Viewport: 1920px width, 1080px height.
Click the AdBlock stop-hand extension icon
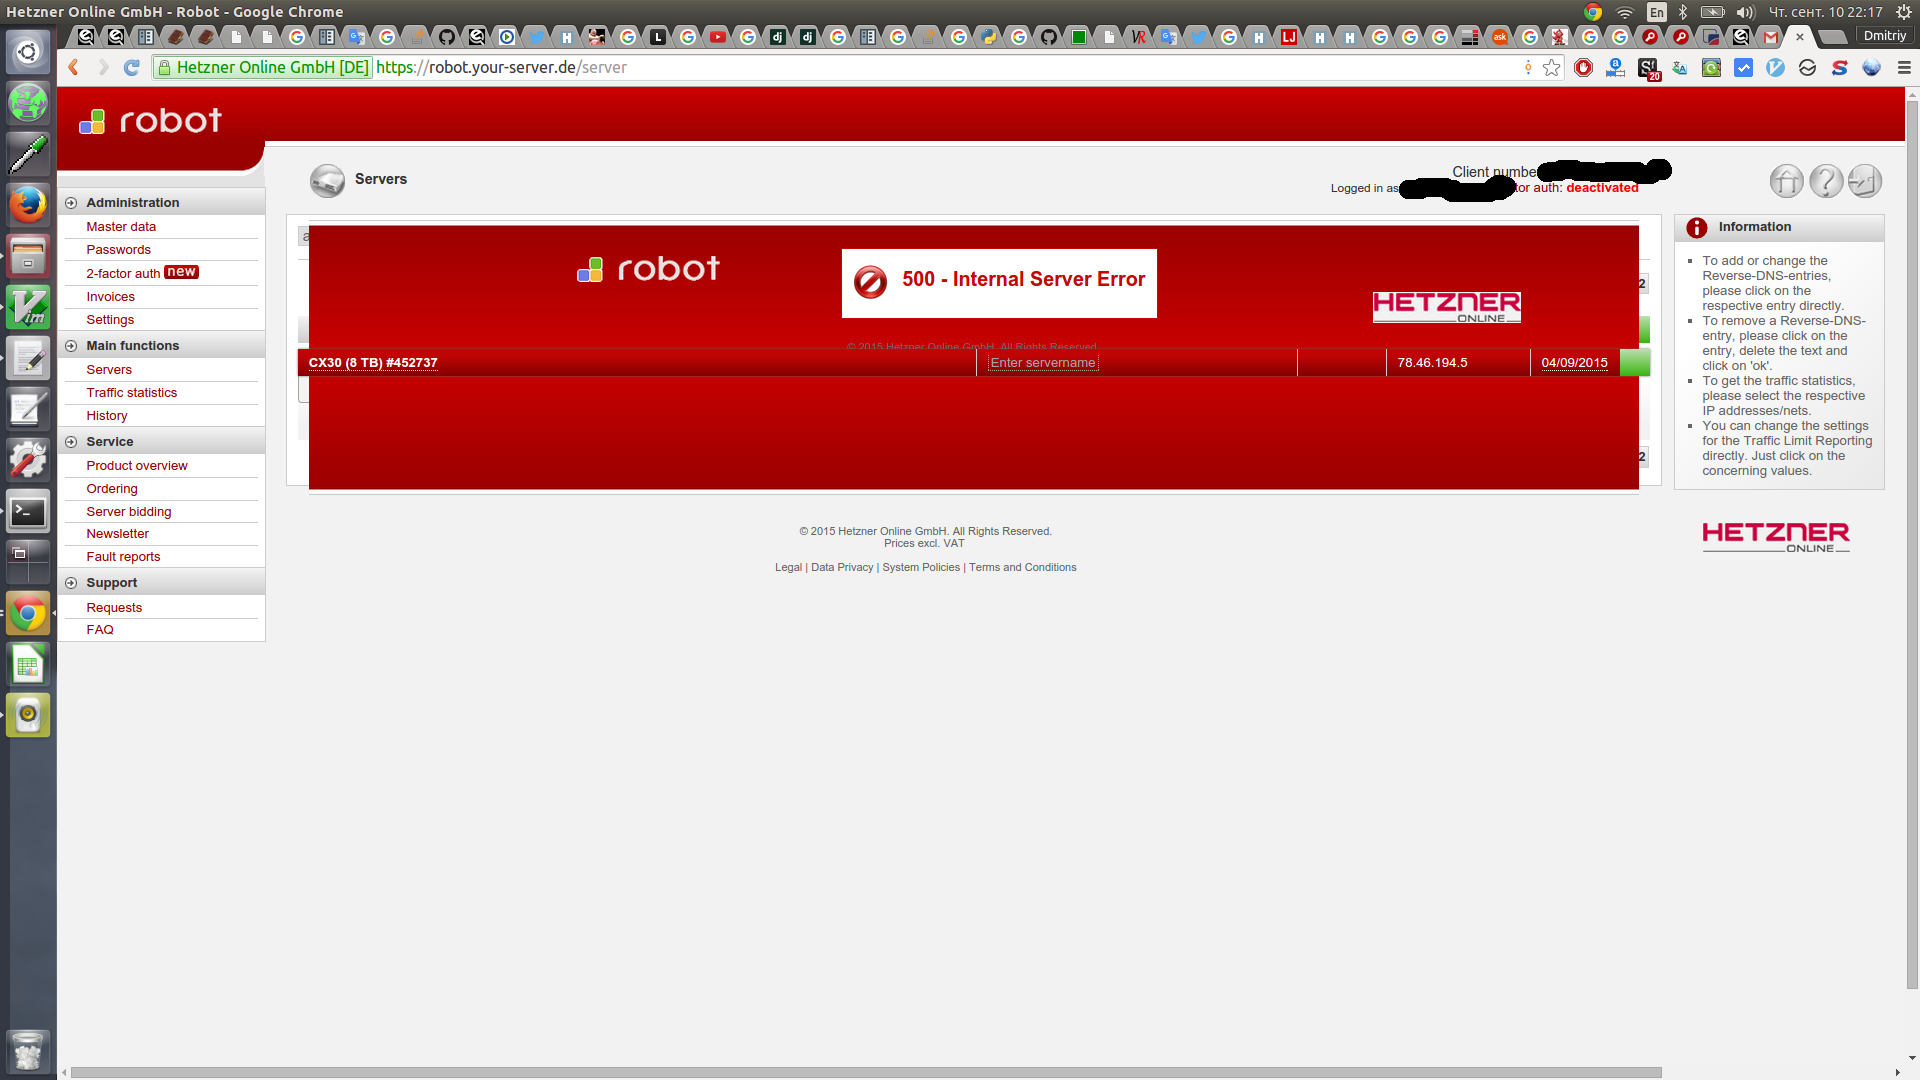pyautogui.click(x=1583, y=68)
